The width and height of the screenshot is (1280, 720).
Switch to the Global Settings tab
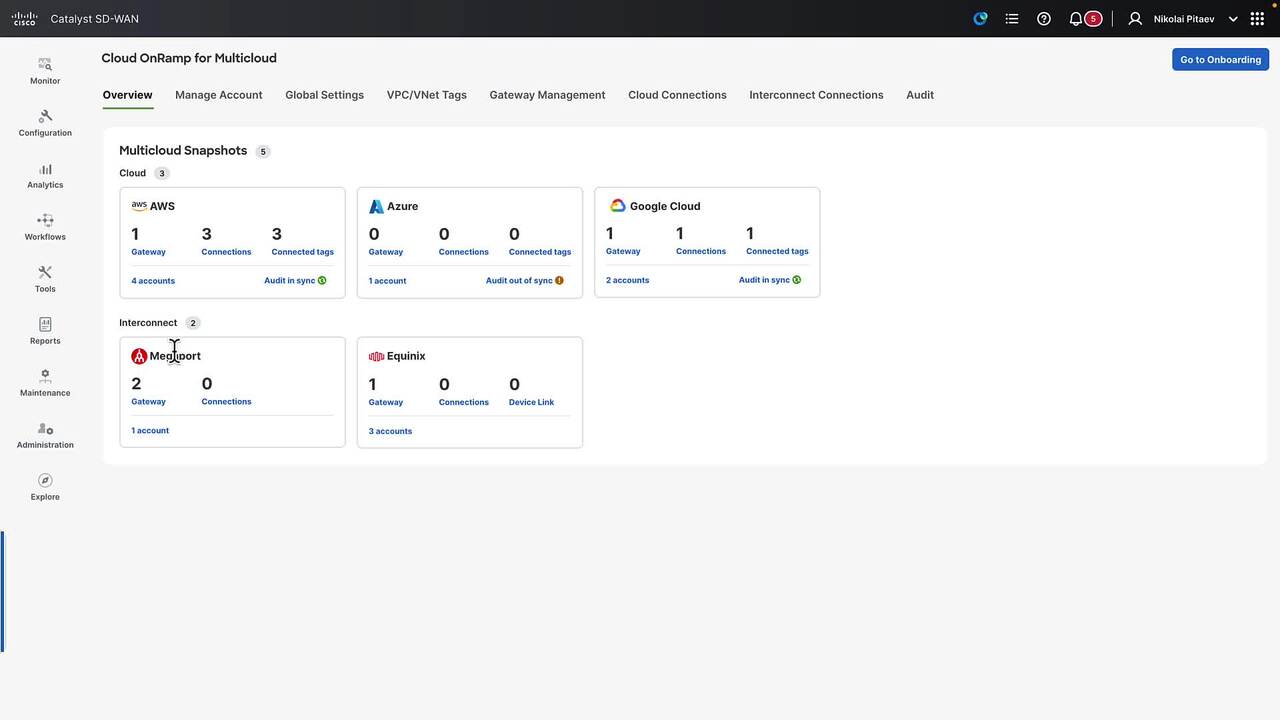(x=324, y=95)
